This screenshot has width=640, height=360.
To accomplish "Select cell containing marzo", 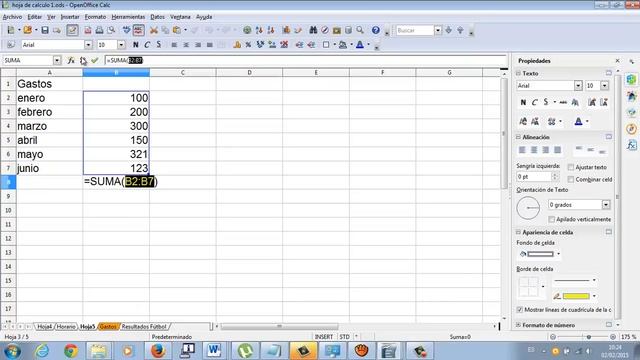I will tap(49, 126).
